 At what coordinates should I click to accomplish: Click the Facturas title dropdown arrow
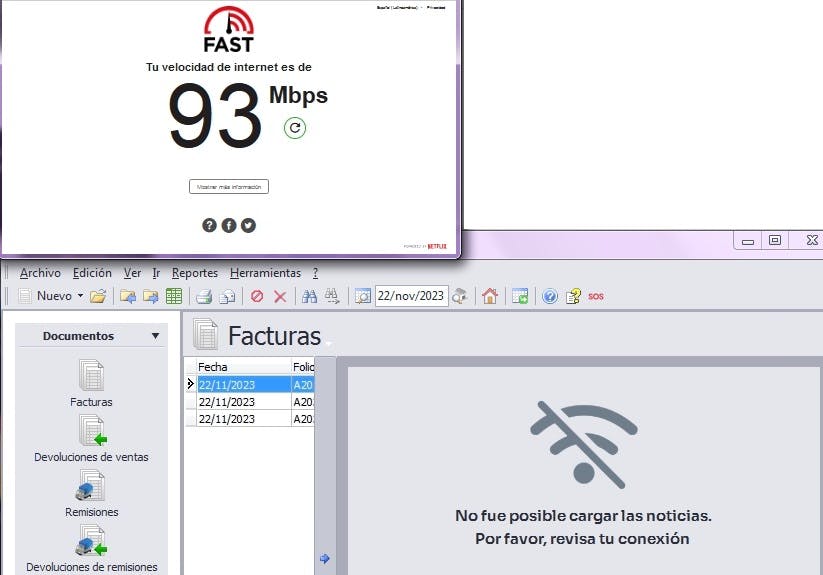pyautogui.click(x=329, y=344)
